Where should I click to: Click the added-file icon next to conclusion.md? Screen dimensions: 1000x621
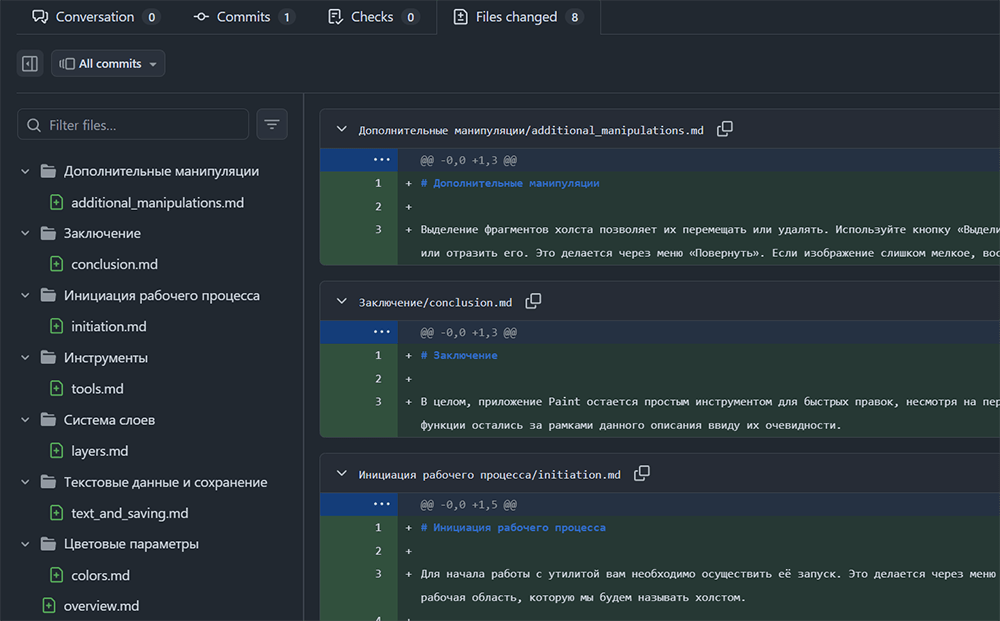[x=57, y=264]
